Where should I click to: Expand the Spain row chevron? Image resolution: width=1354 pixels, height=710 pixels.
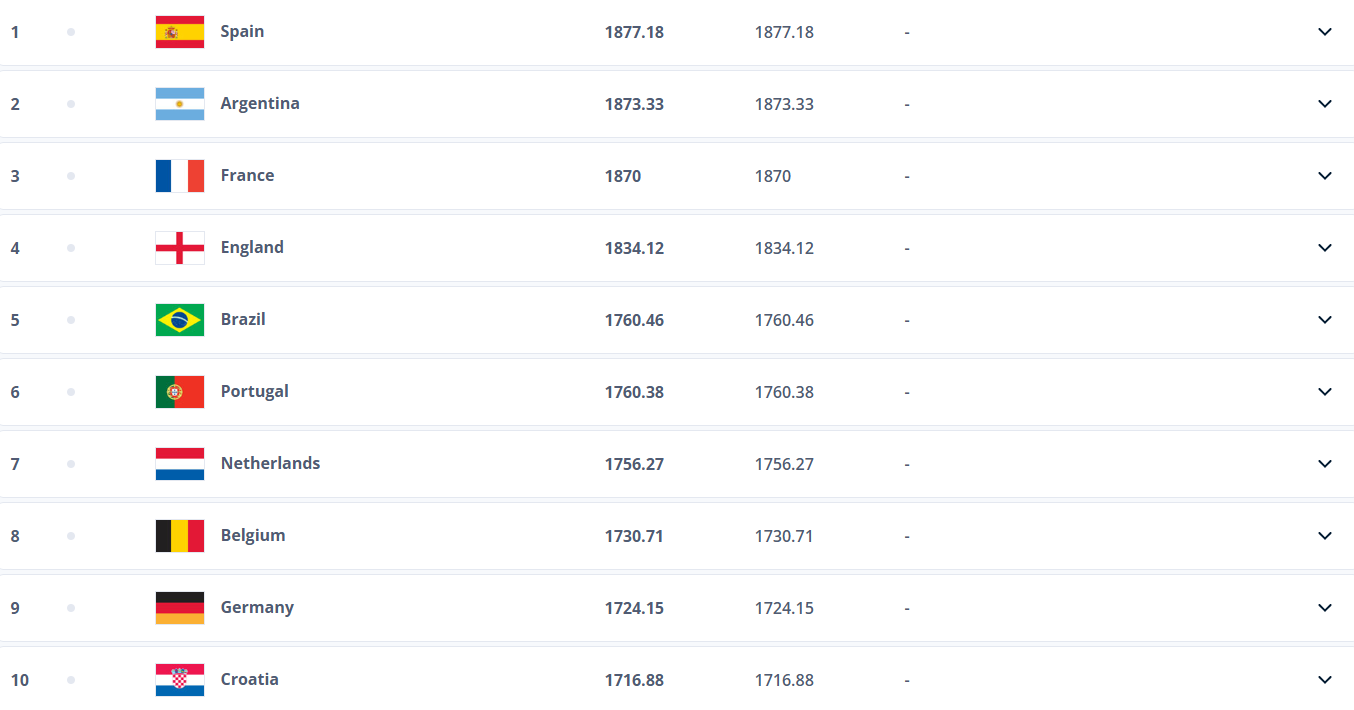coord(1325,32)
